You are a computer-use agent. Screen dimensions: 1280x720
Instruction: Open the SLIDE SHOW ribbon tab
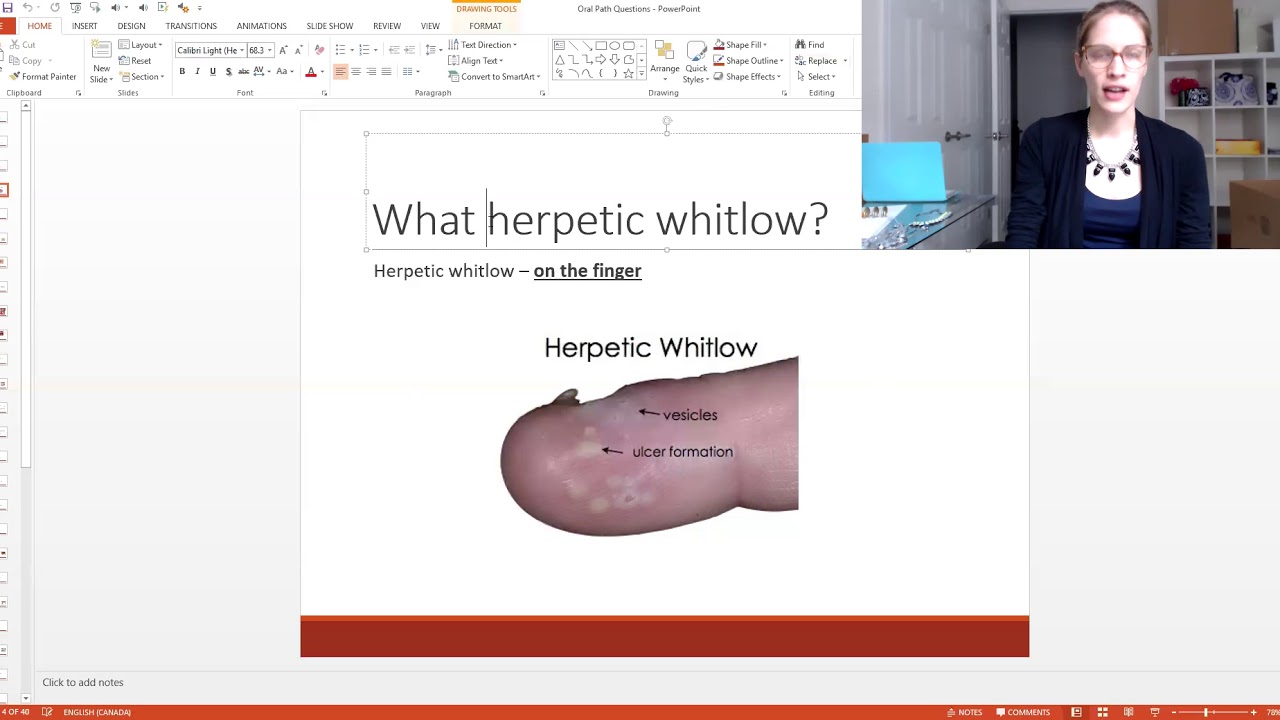coord(329,26)
